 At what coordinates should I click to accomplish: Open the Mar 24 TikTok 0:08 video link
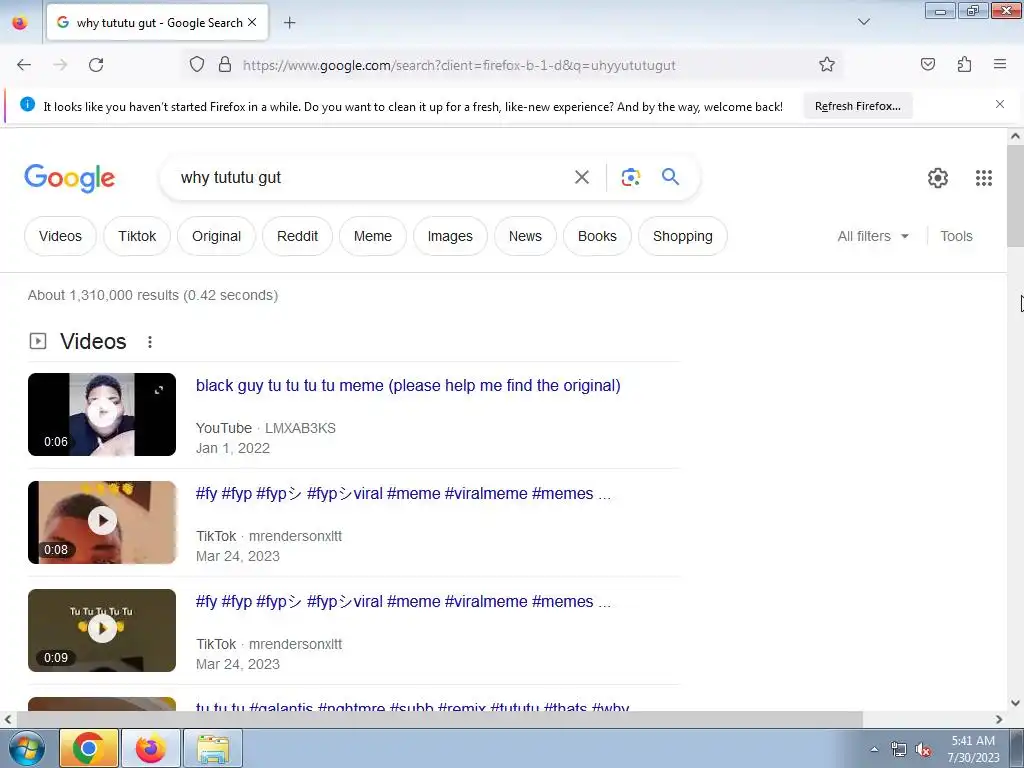[403, 494]
